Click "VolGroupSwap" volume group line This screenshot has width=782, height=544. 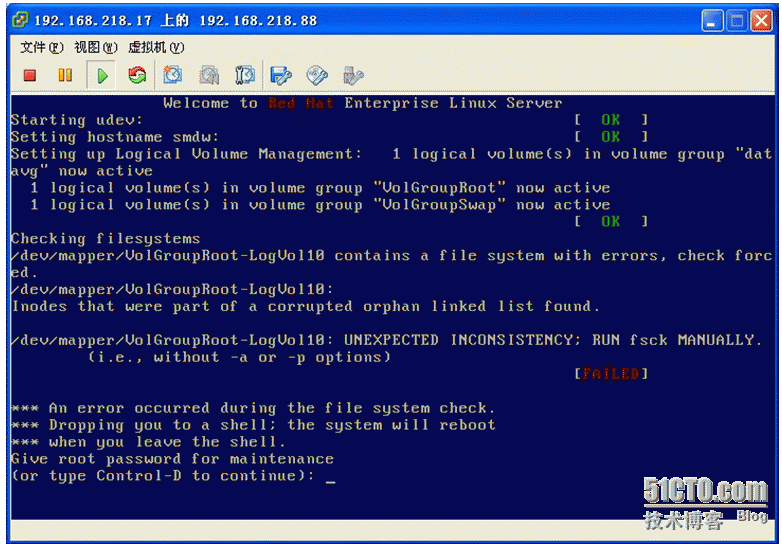tap(320, 205)
